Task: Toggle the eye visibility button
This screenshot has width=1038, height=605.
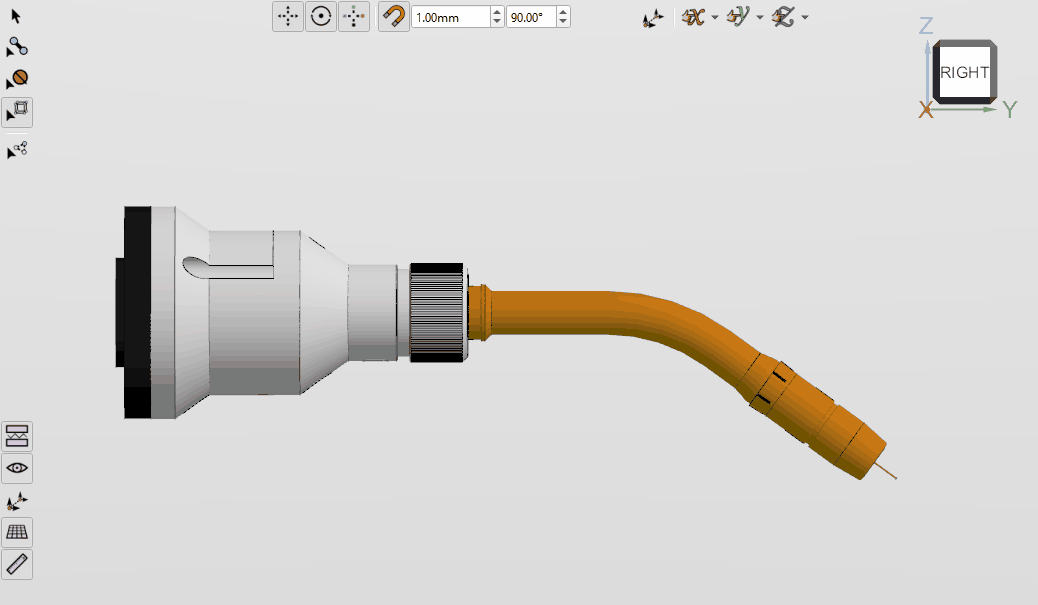Action: (x=17, y=468)
